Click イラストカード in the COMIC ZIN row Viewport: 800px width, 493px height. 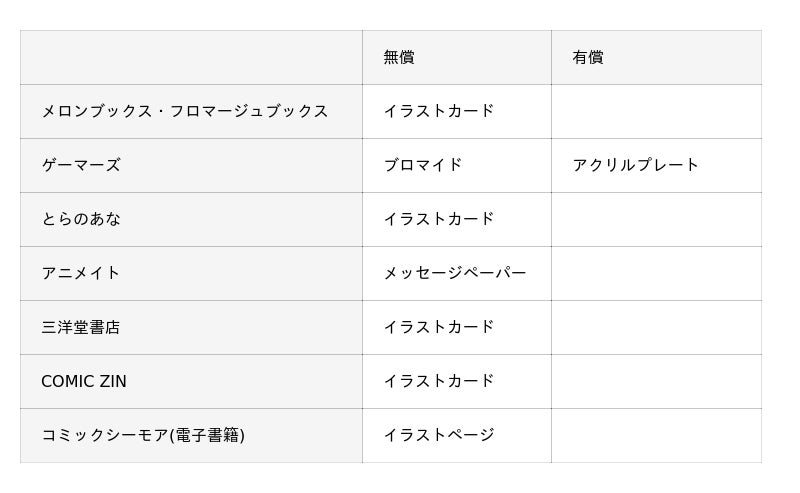(x=439, y=381)
